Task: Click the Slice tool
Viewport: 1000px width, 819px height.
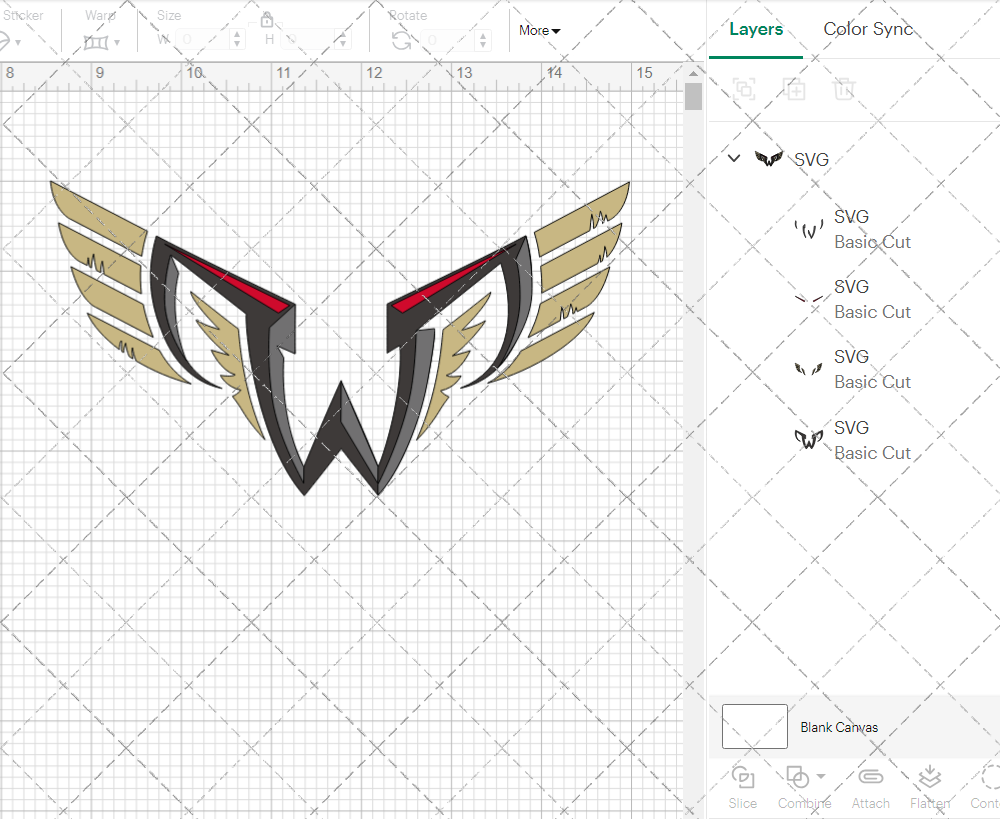Action: click(743, 787)
